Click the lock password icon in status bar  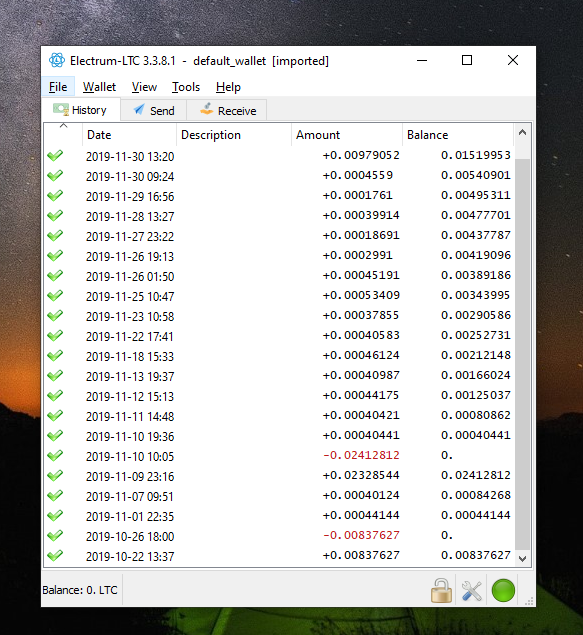point(441,590)
